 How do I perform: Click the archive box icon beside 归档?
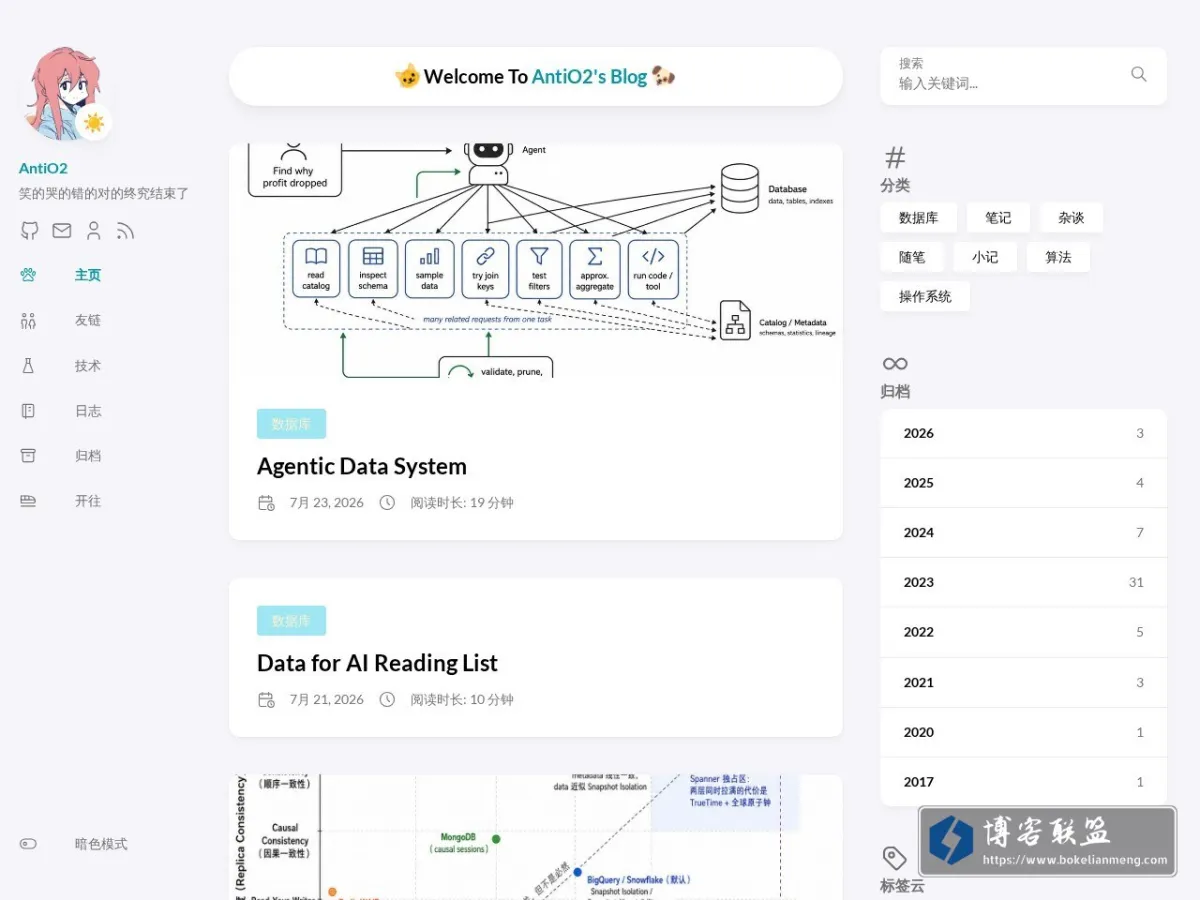click(28, 456)
